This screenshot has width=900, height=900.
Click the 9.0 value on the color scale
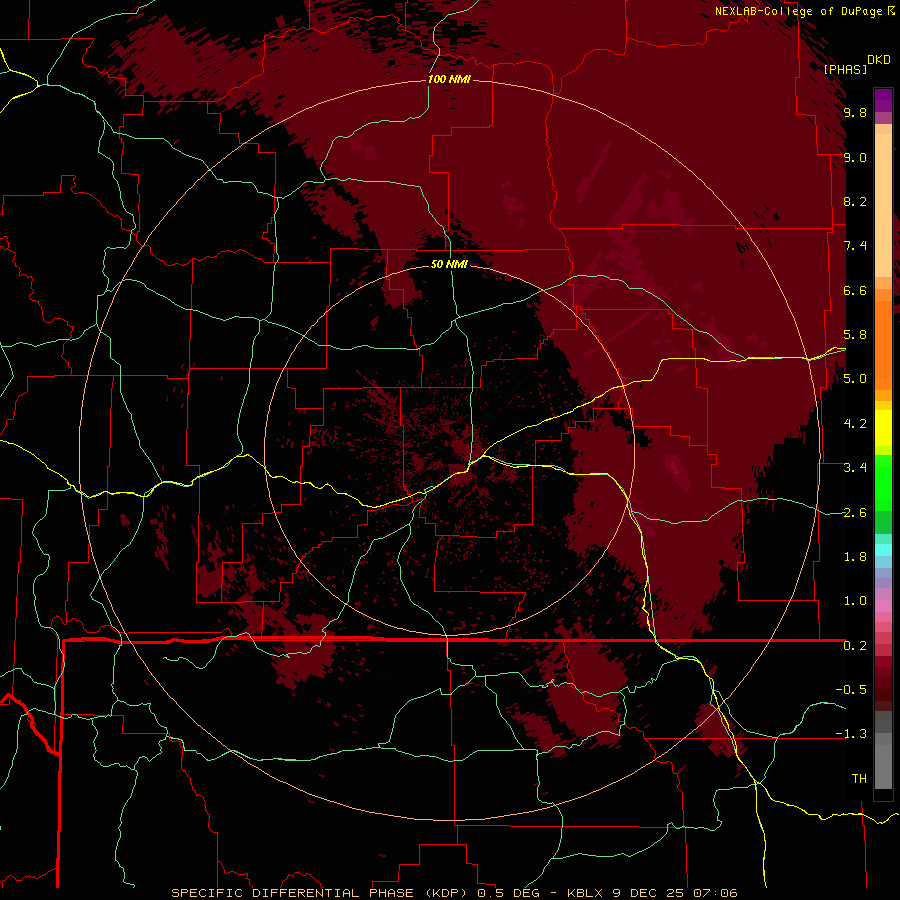point(855,157)
